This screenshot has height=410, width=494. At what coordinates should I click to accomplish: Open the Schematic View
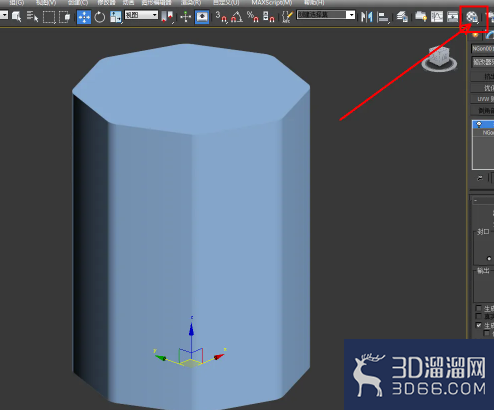coord(453,17)
